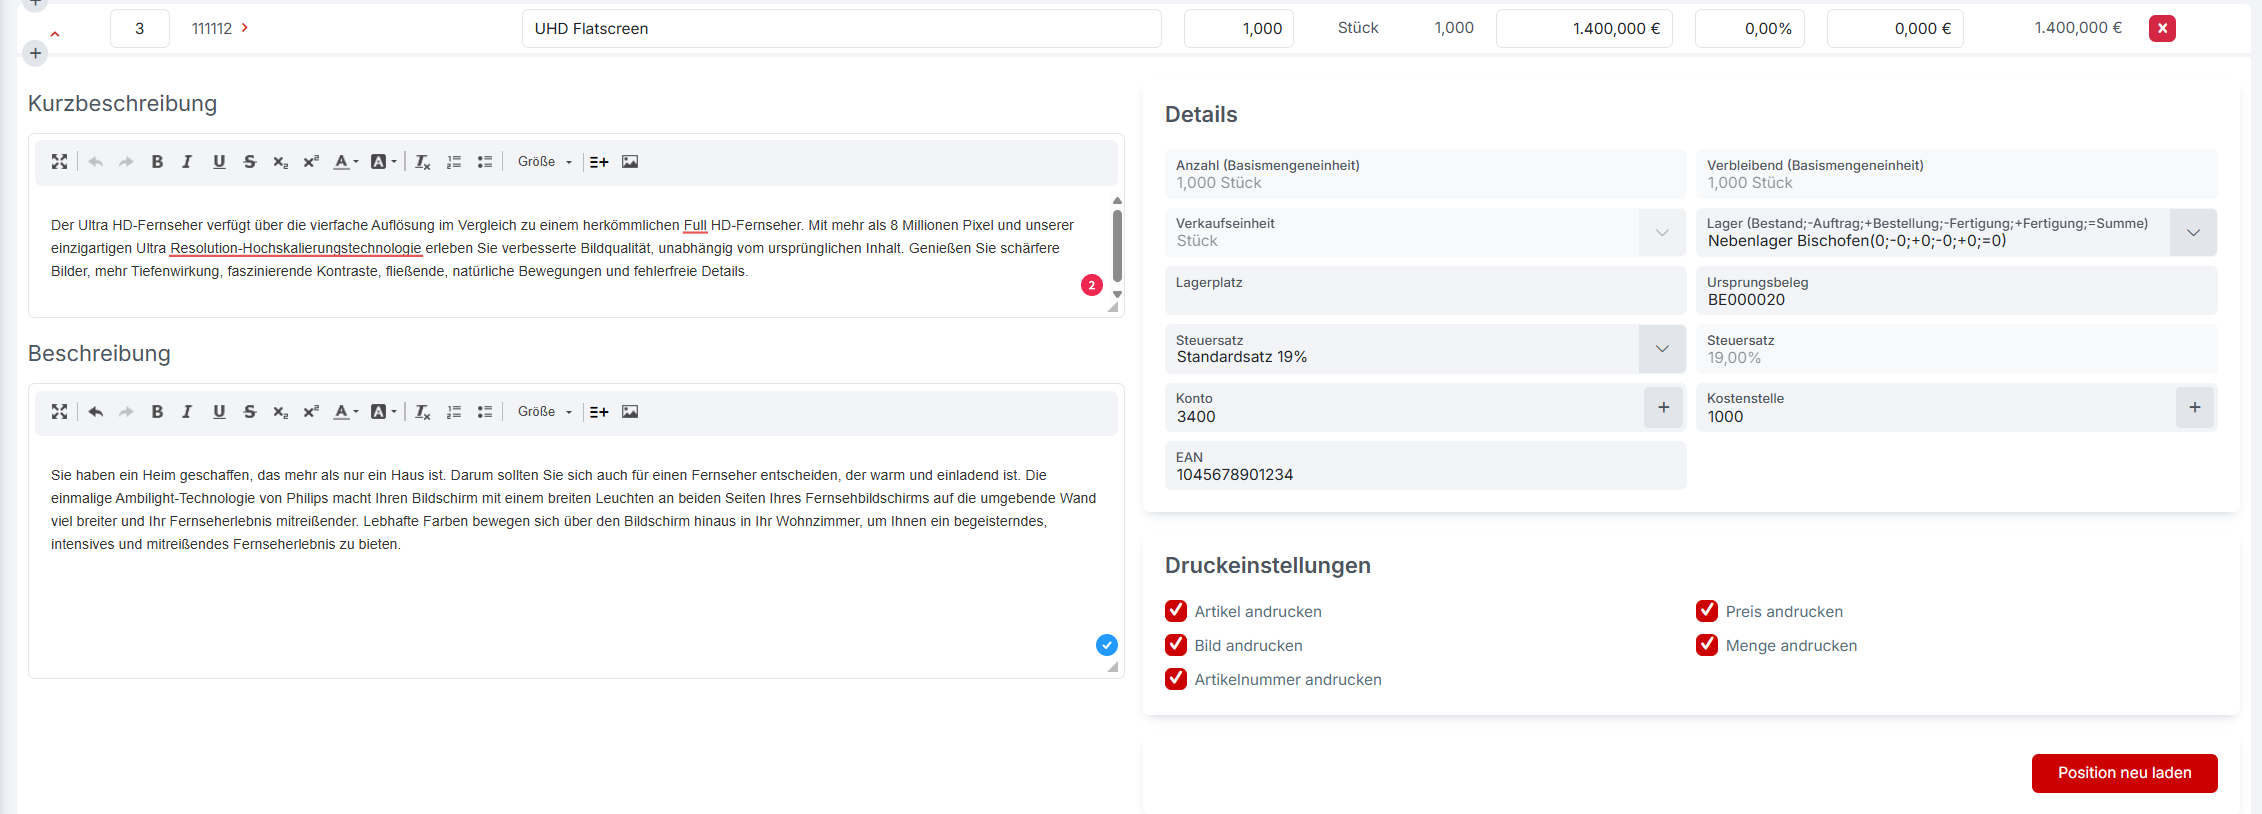
Task: Expand the Lager Nebenlager Bischofen dropdown
Action: [x=2193, y=233]
